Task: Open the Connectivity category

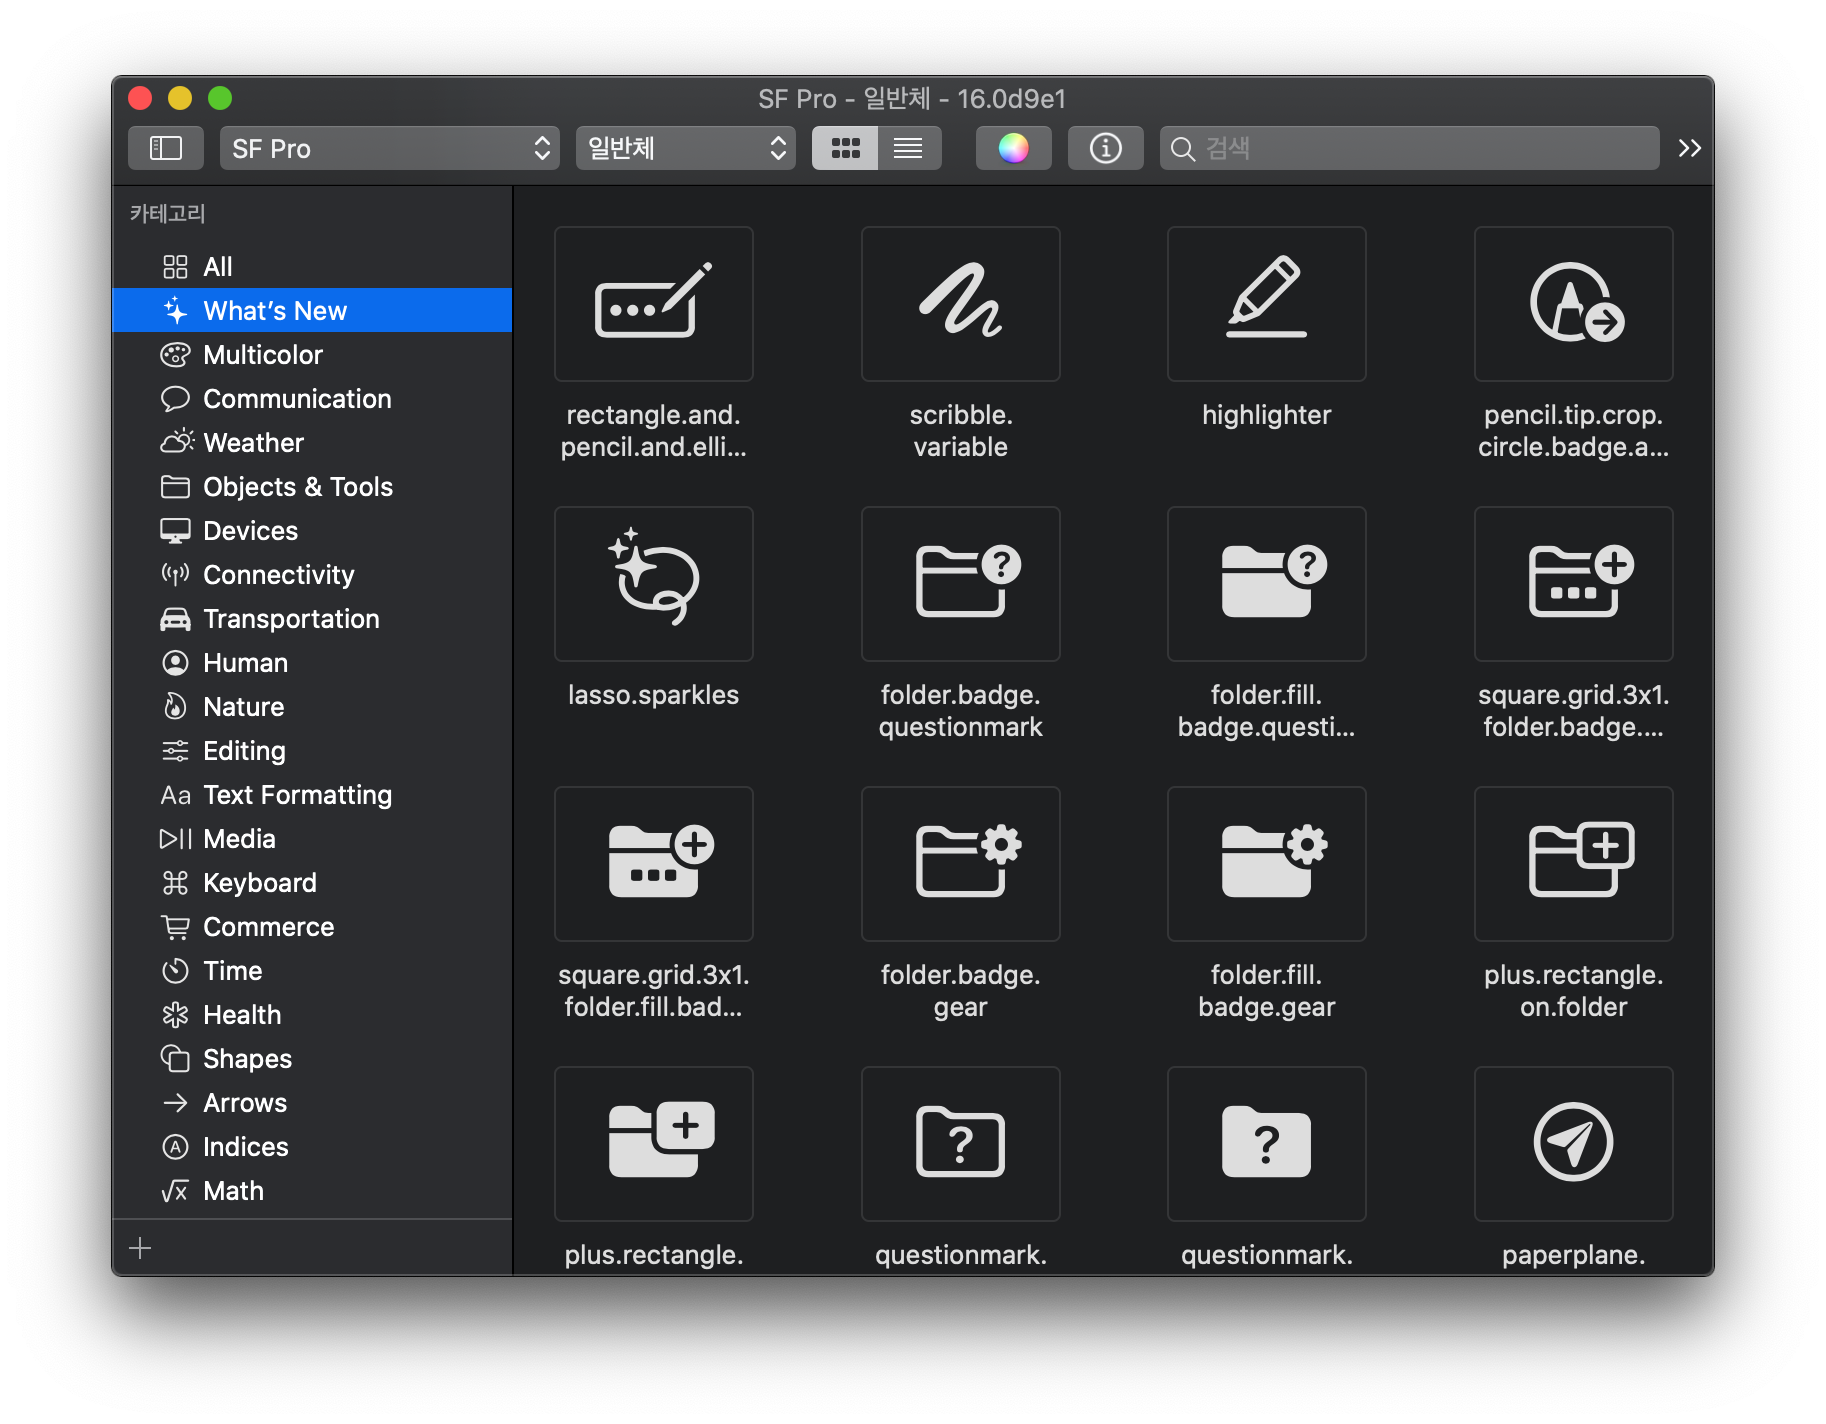Action: (x=312, y=575)
